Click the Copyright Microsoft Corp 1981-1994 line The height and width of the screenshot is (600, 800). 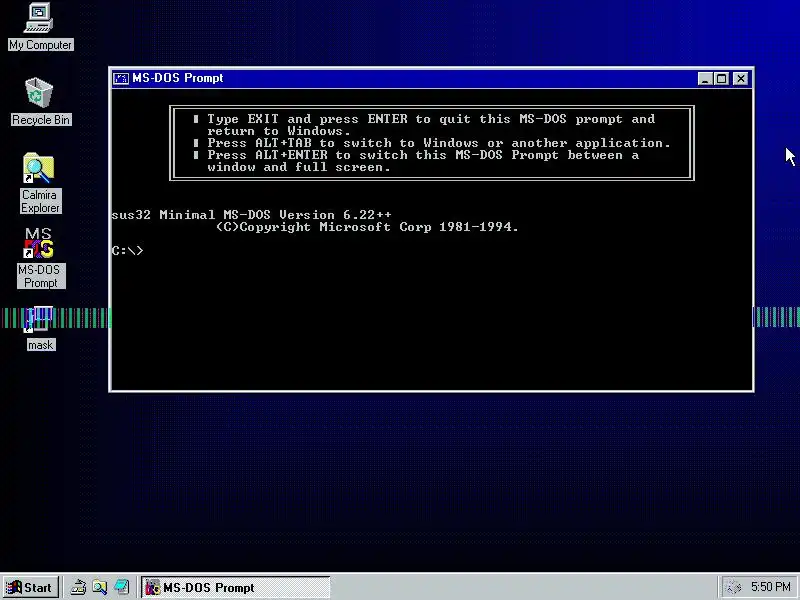(367, 227)
